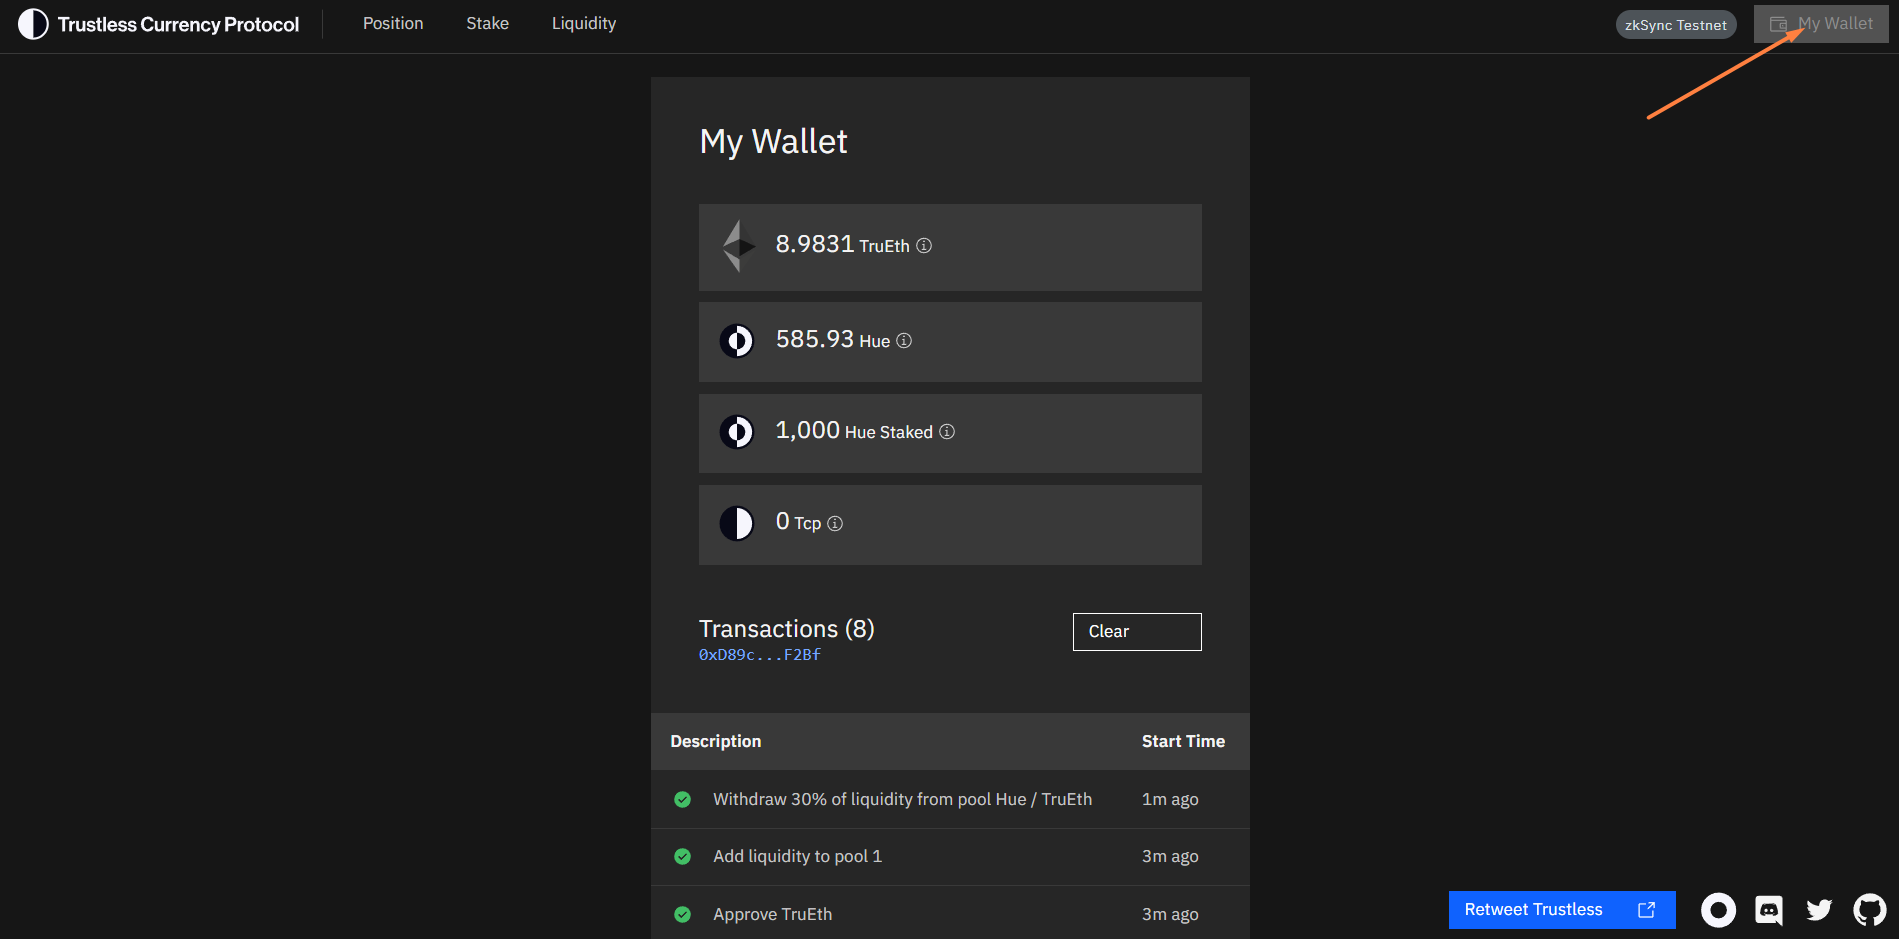Clear the transactions list
This screenshot has width=1899, height=939.
1136,632
